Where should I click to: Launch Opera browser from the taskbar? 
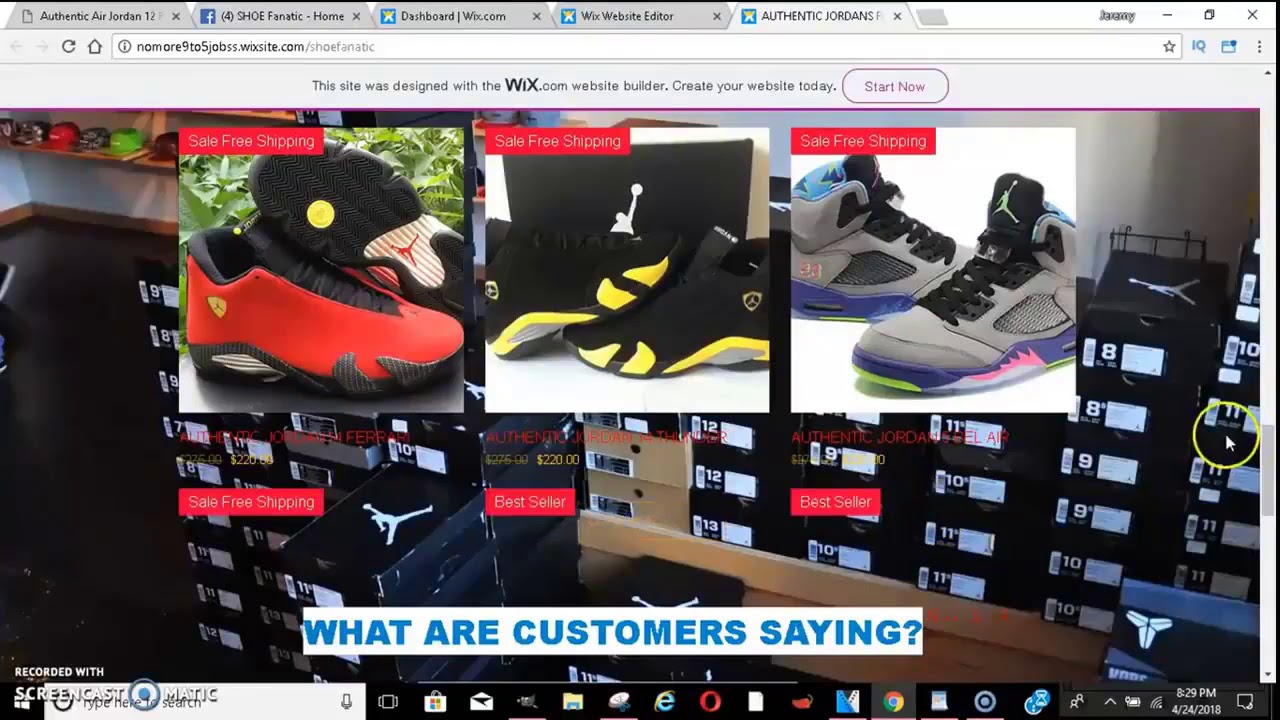pyautogui.click(x=710, y=702)
